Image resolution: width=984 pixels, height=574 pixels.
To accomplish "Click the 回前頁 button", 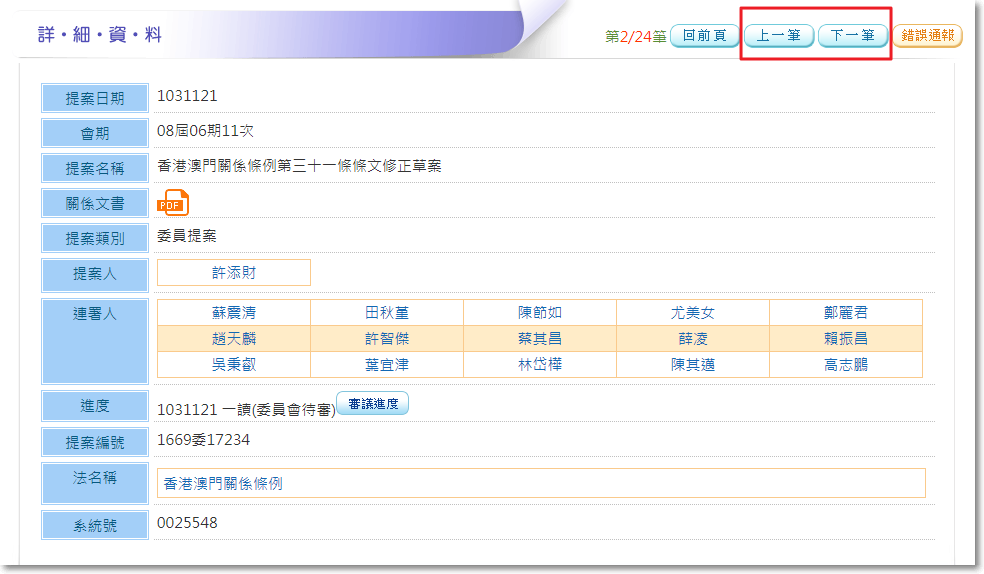I will pos(704,36).
